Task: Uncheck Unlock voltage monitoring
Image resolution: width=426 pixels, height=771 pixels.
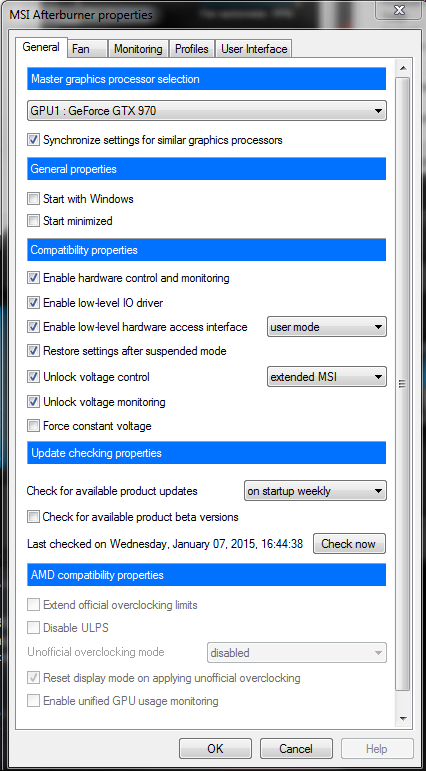Action: click(33, 402)
